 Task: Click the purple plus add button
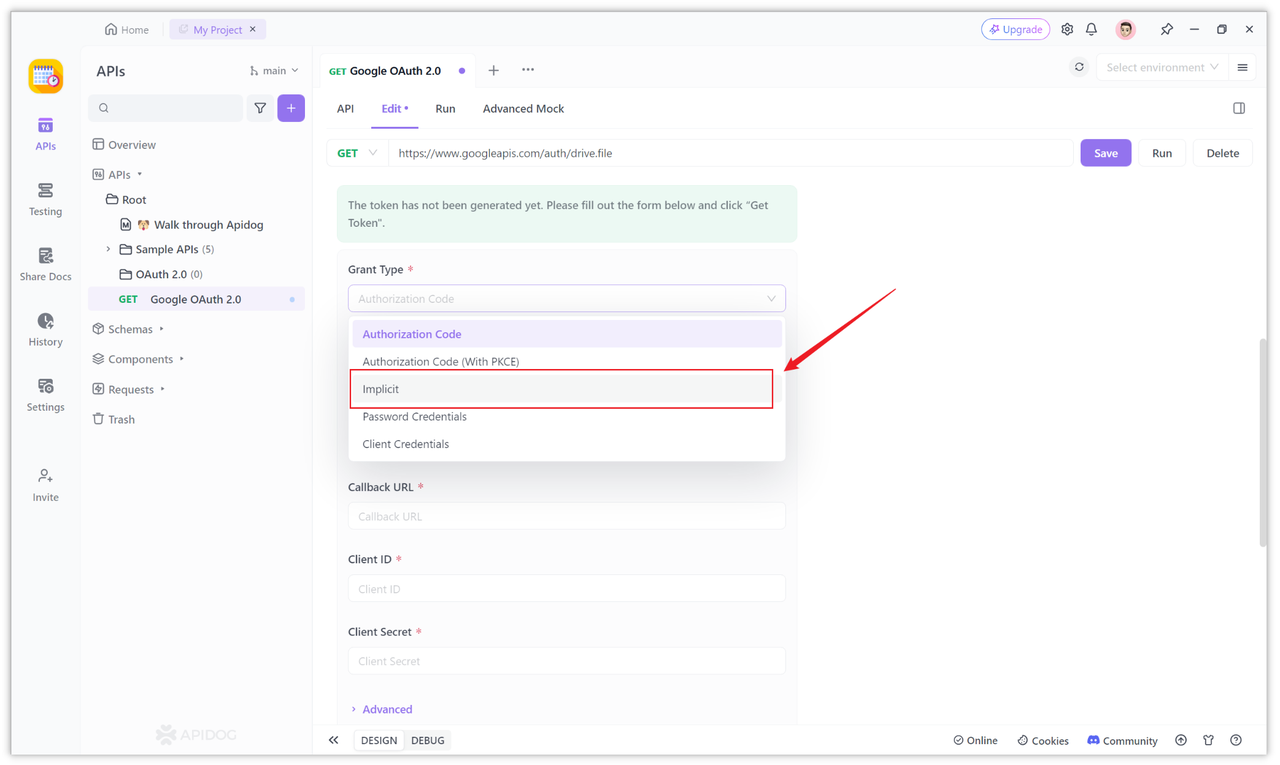click(x=291, y=108)
